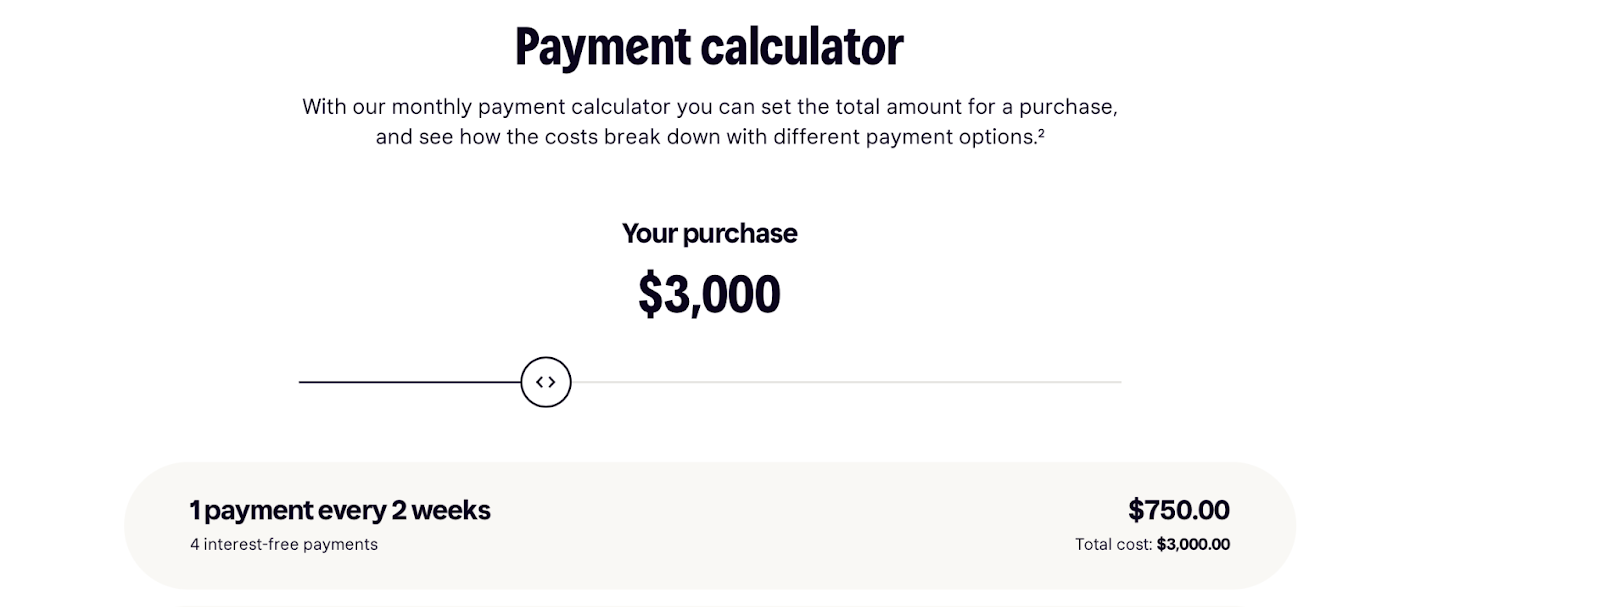Click the description line starting "With our monthly"
This screenshot has height=607, width=1600.
pos(709,107)
